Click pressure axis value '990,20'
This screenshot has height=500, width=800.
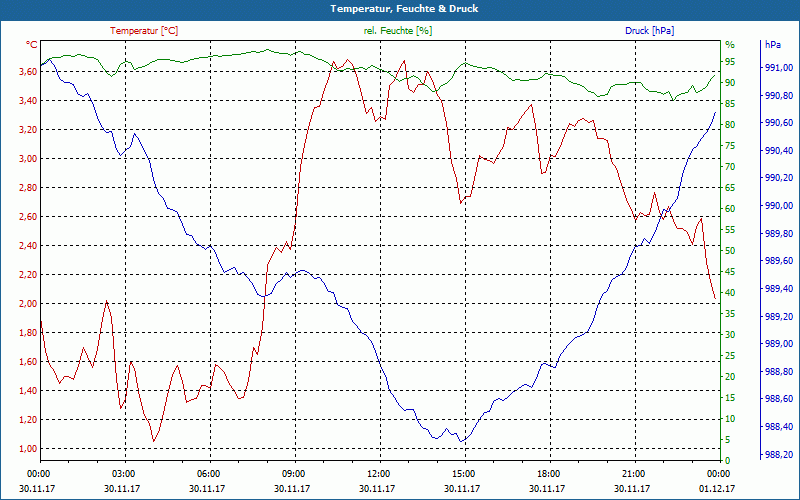[779, 178]
